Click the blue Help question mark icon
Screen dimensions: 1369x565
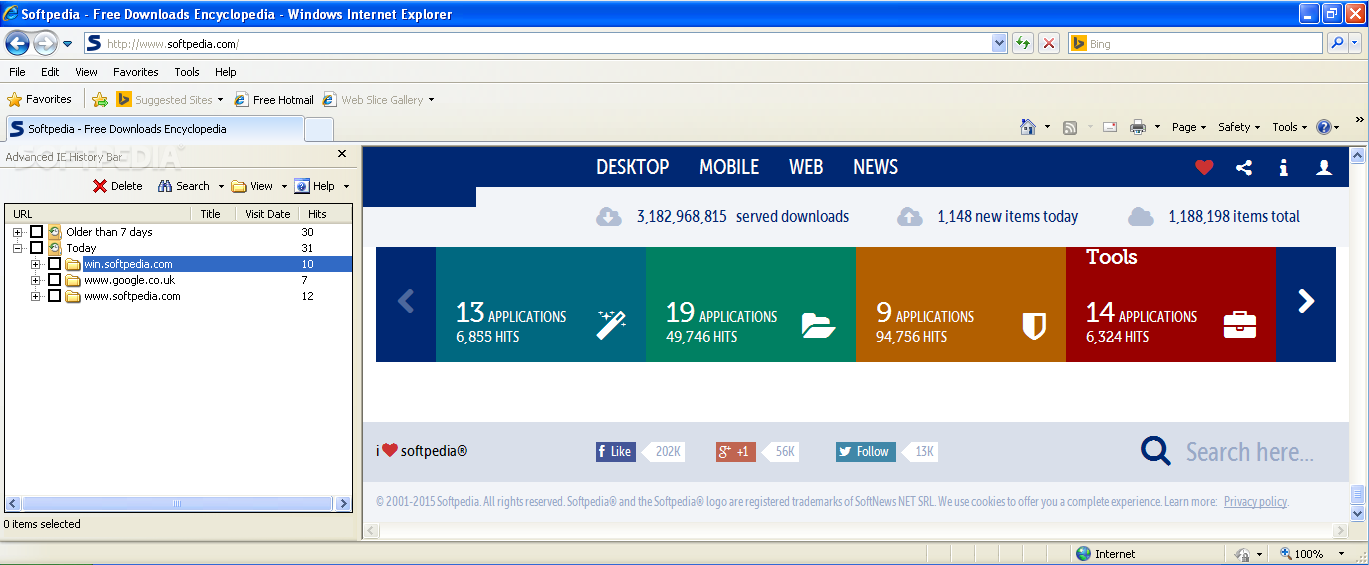(1324, 127)
